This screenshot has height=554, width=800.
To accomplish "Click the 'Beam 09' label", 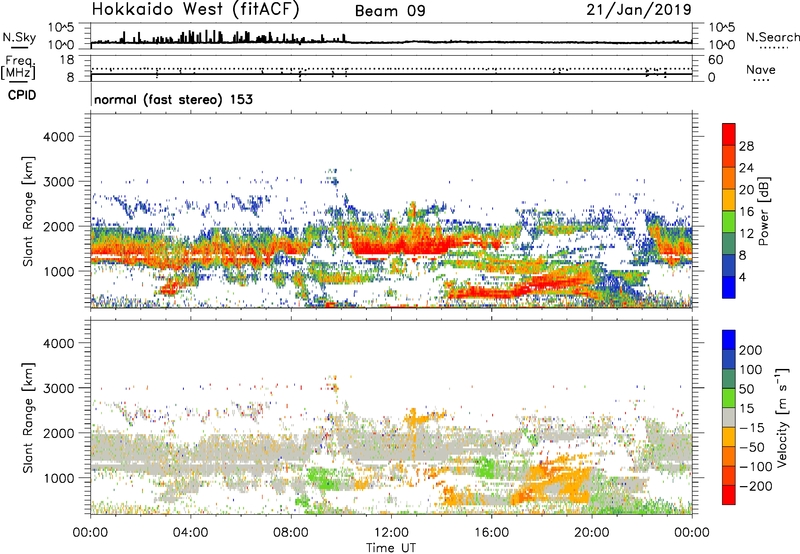I will pos(390,11).
